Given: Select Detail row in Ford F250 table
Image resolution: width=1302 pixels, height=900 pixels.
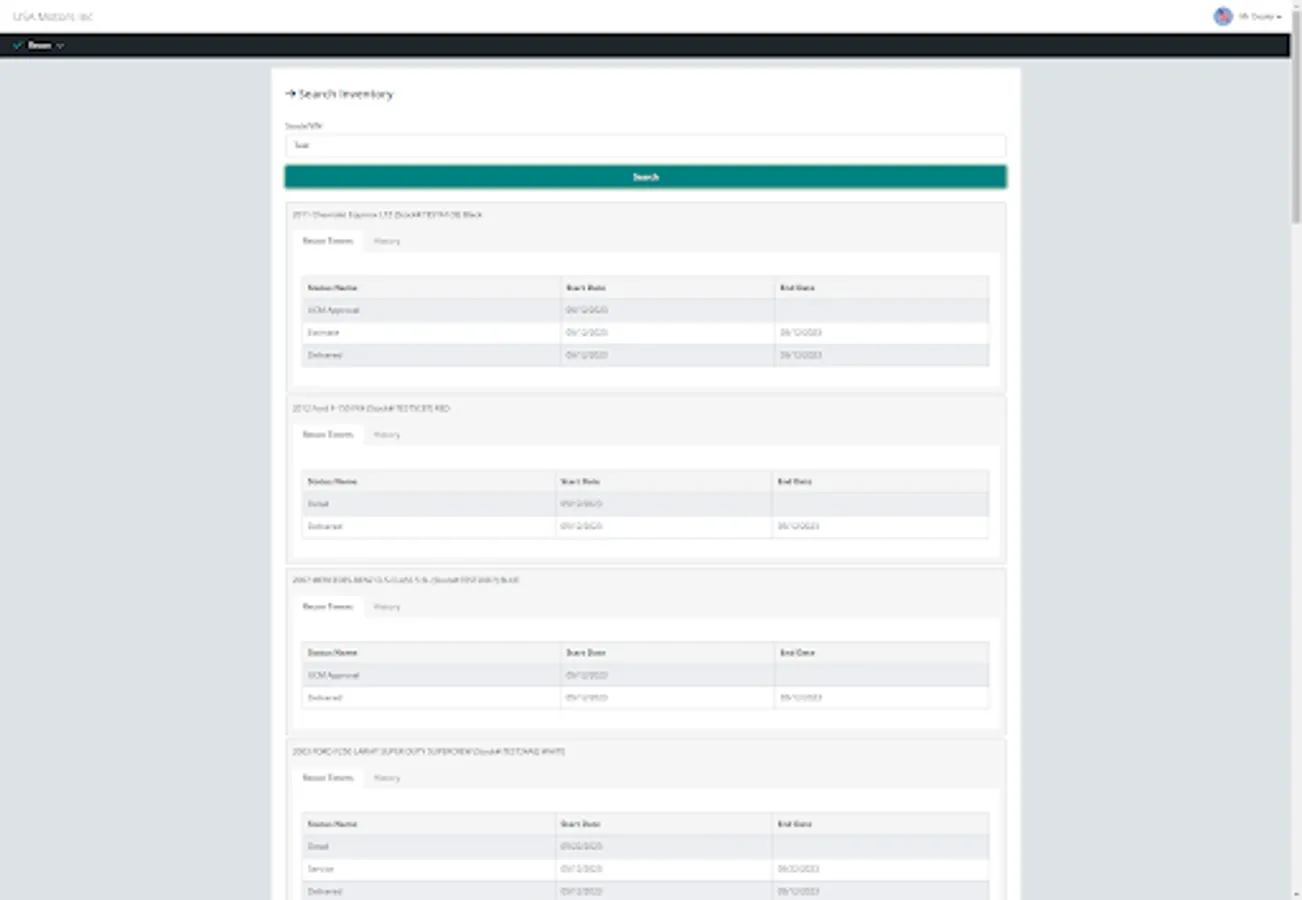Looking at the screenshot, I should (645, 846).
